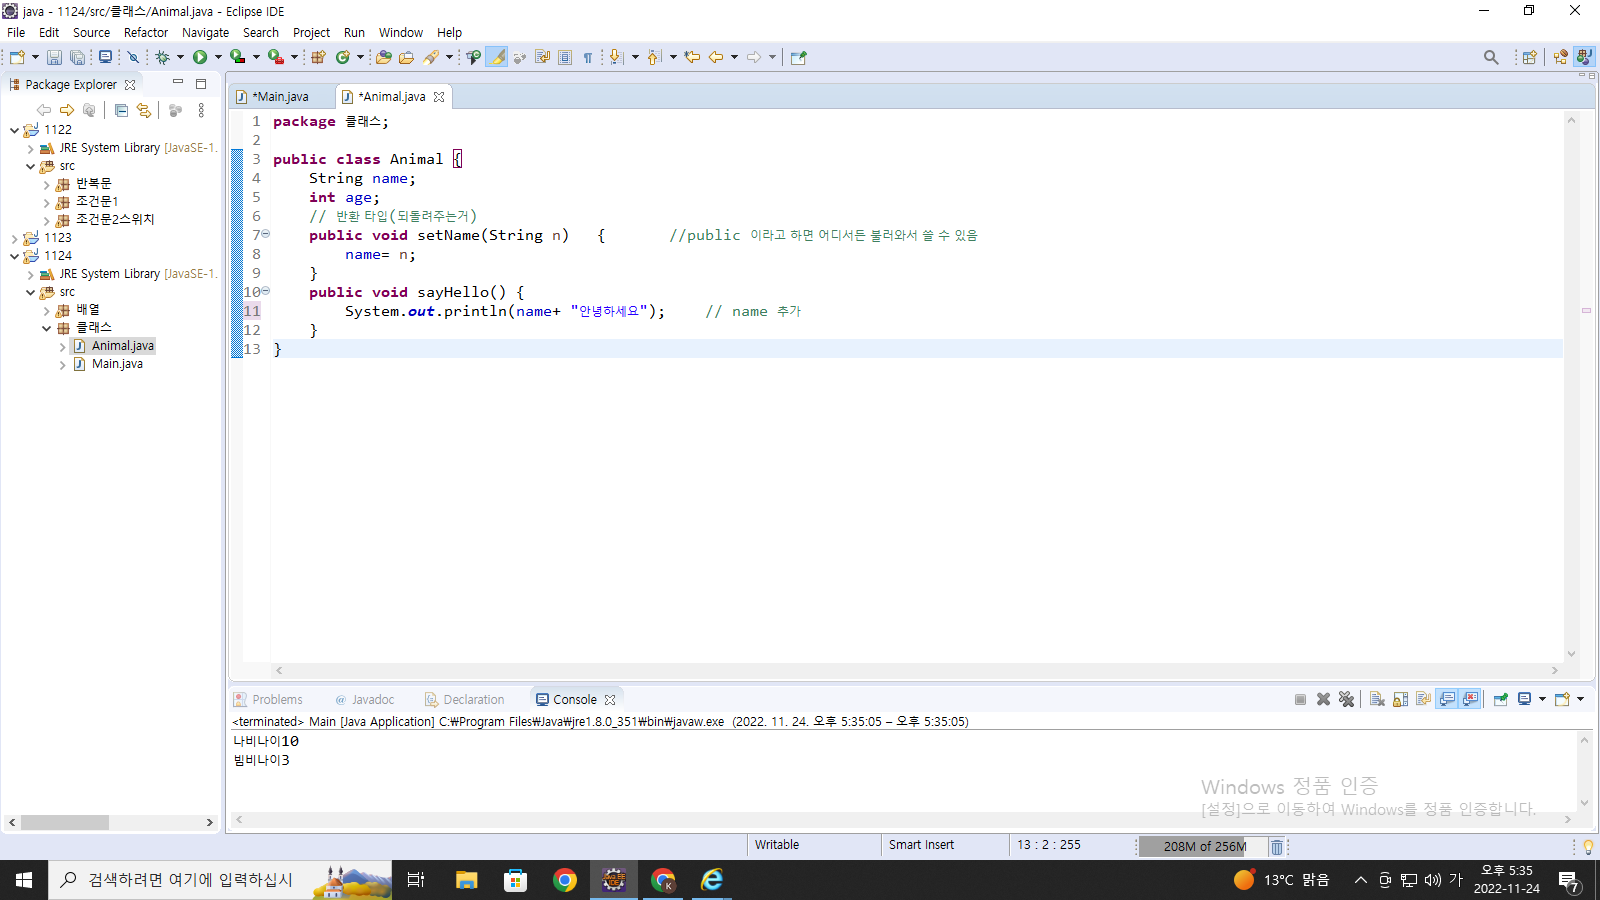Click the green Run button icon
Screen dimensions: 1600x900
[200, 57]
